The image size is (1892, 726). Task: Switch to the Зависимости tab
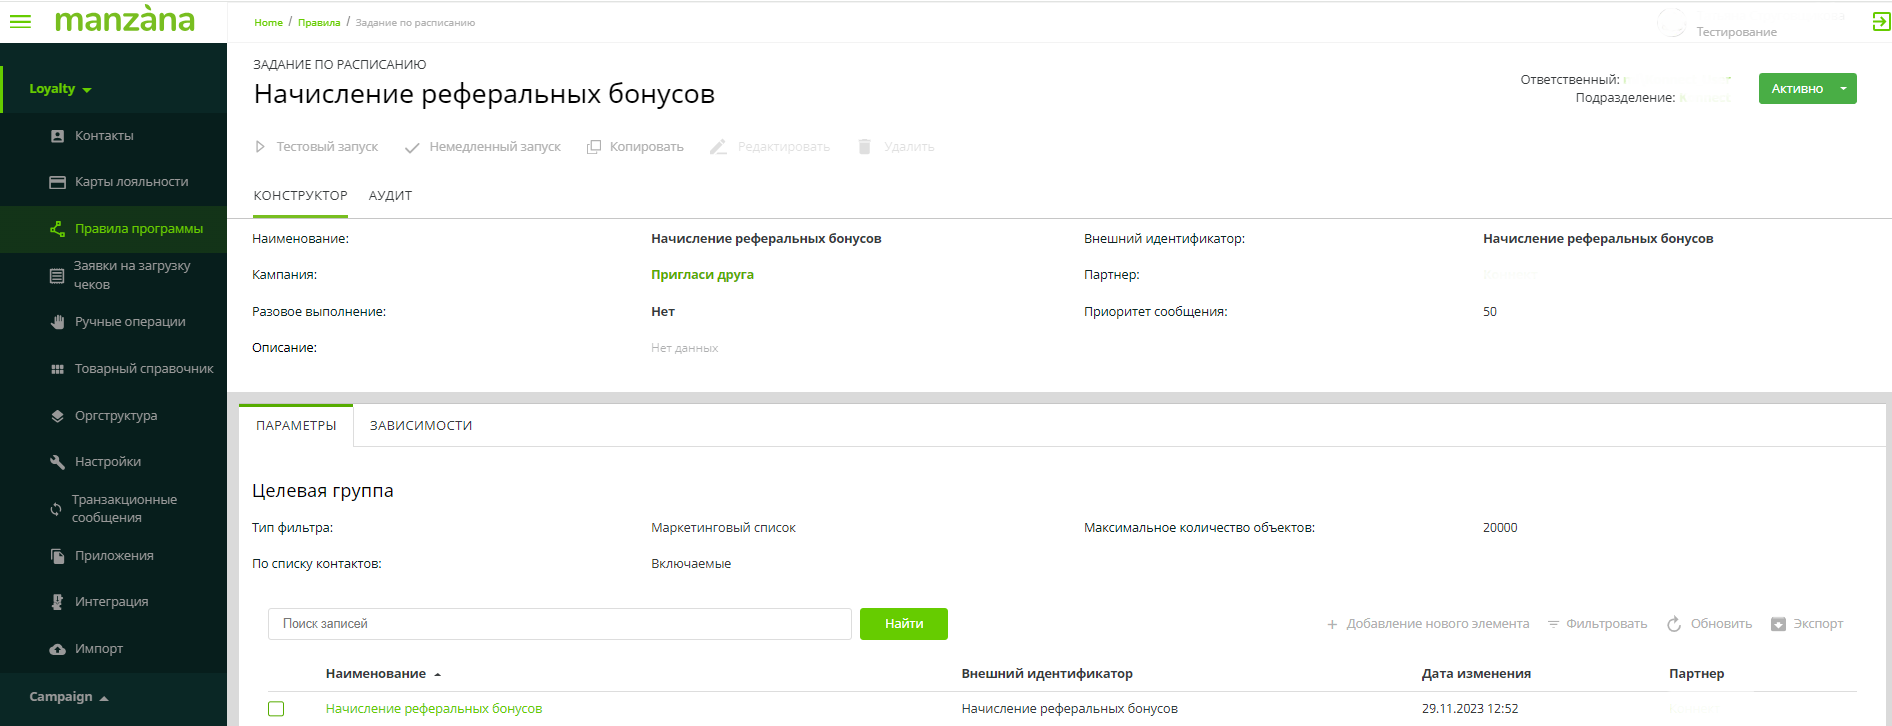[x=421, y=426]
